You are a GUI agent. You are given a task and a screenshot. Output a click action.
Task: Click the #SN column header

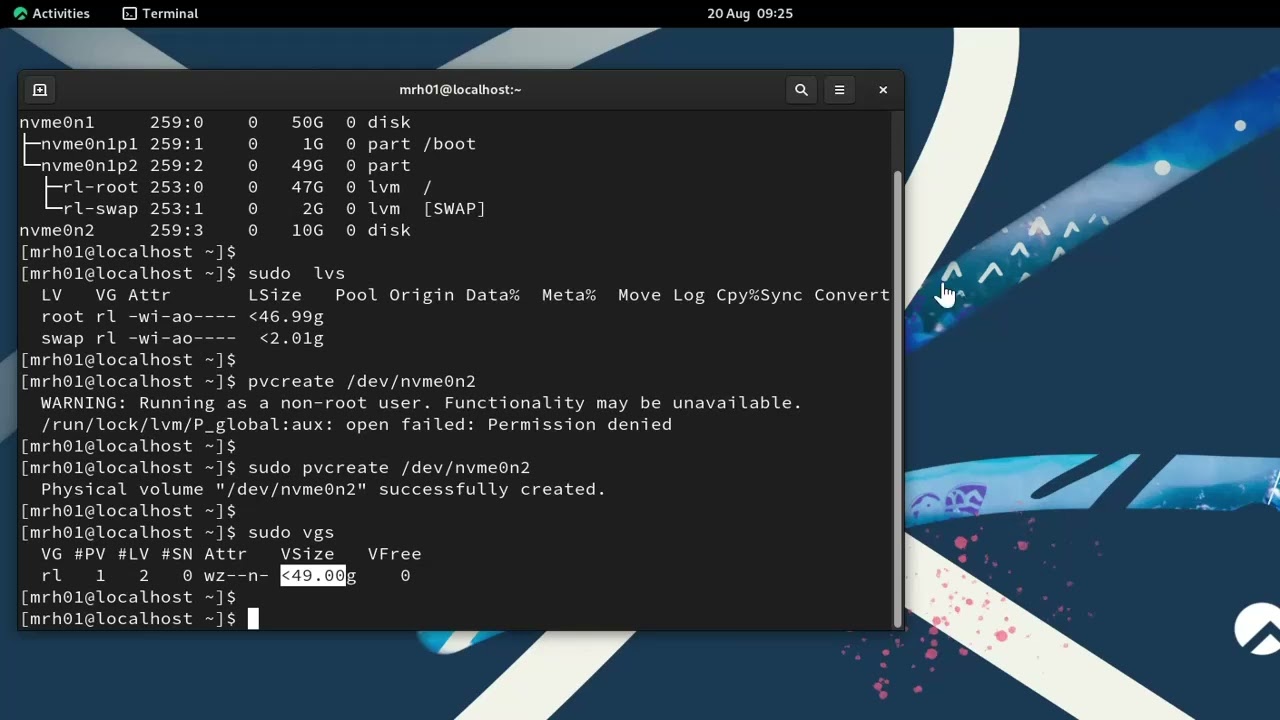[x=177, y=554]
